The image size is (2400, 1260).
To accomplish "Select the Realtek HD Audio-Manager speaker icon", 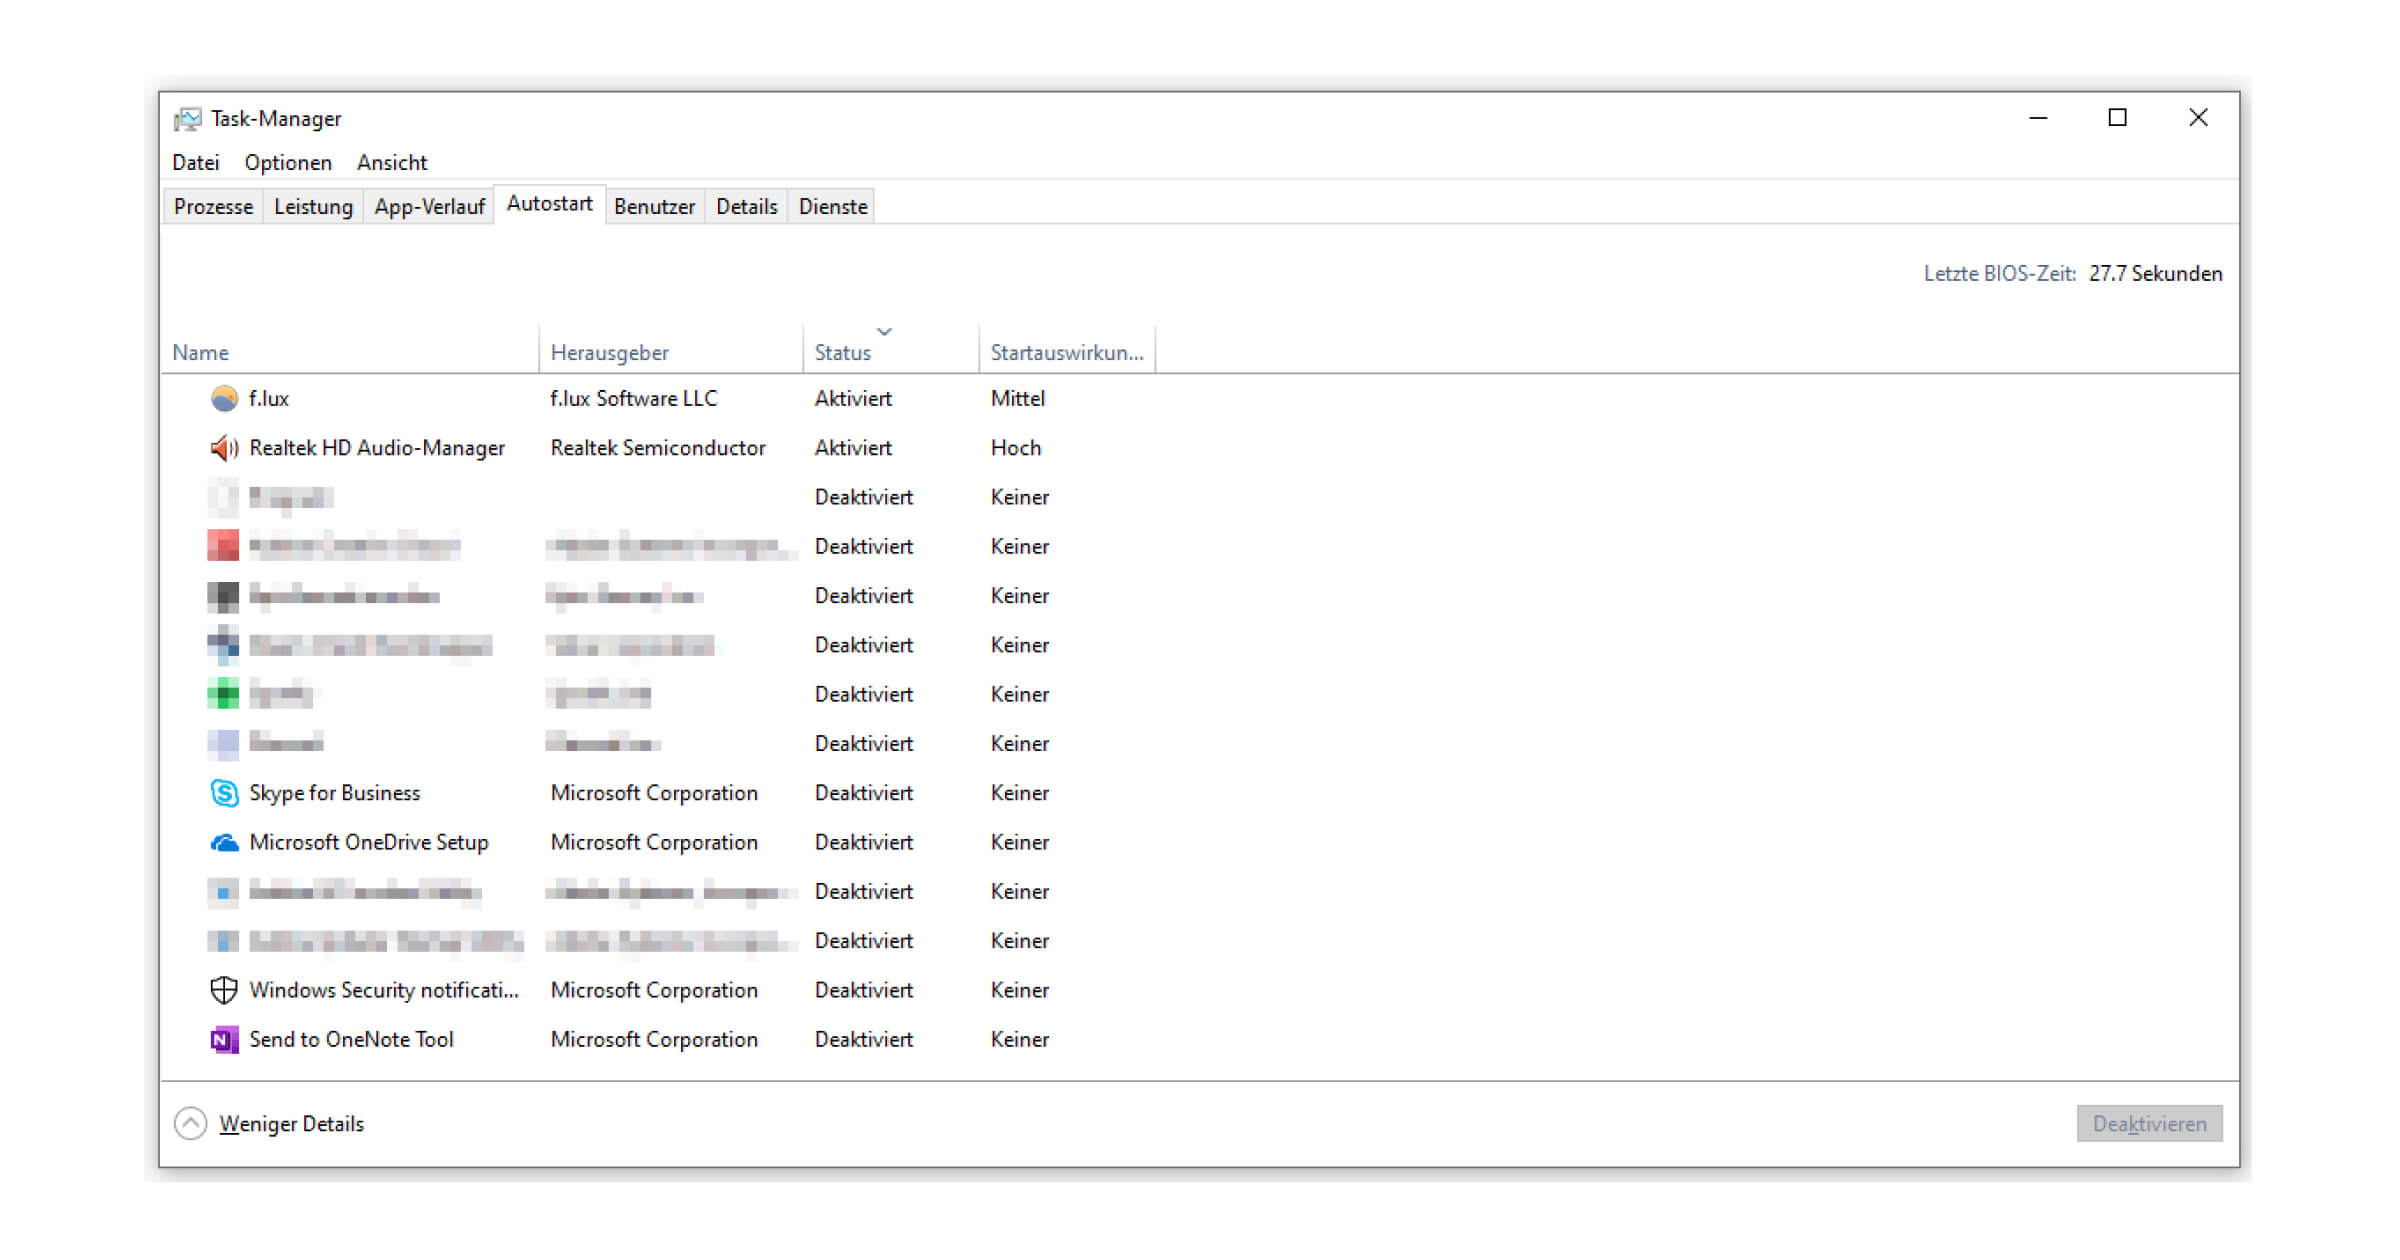I will click(x=224, y=448).
